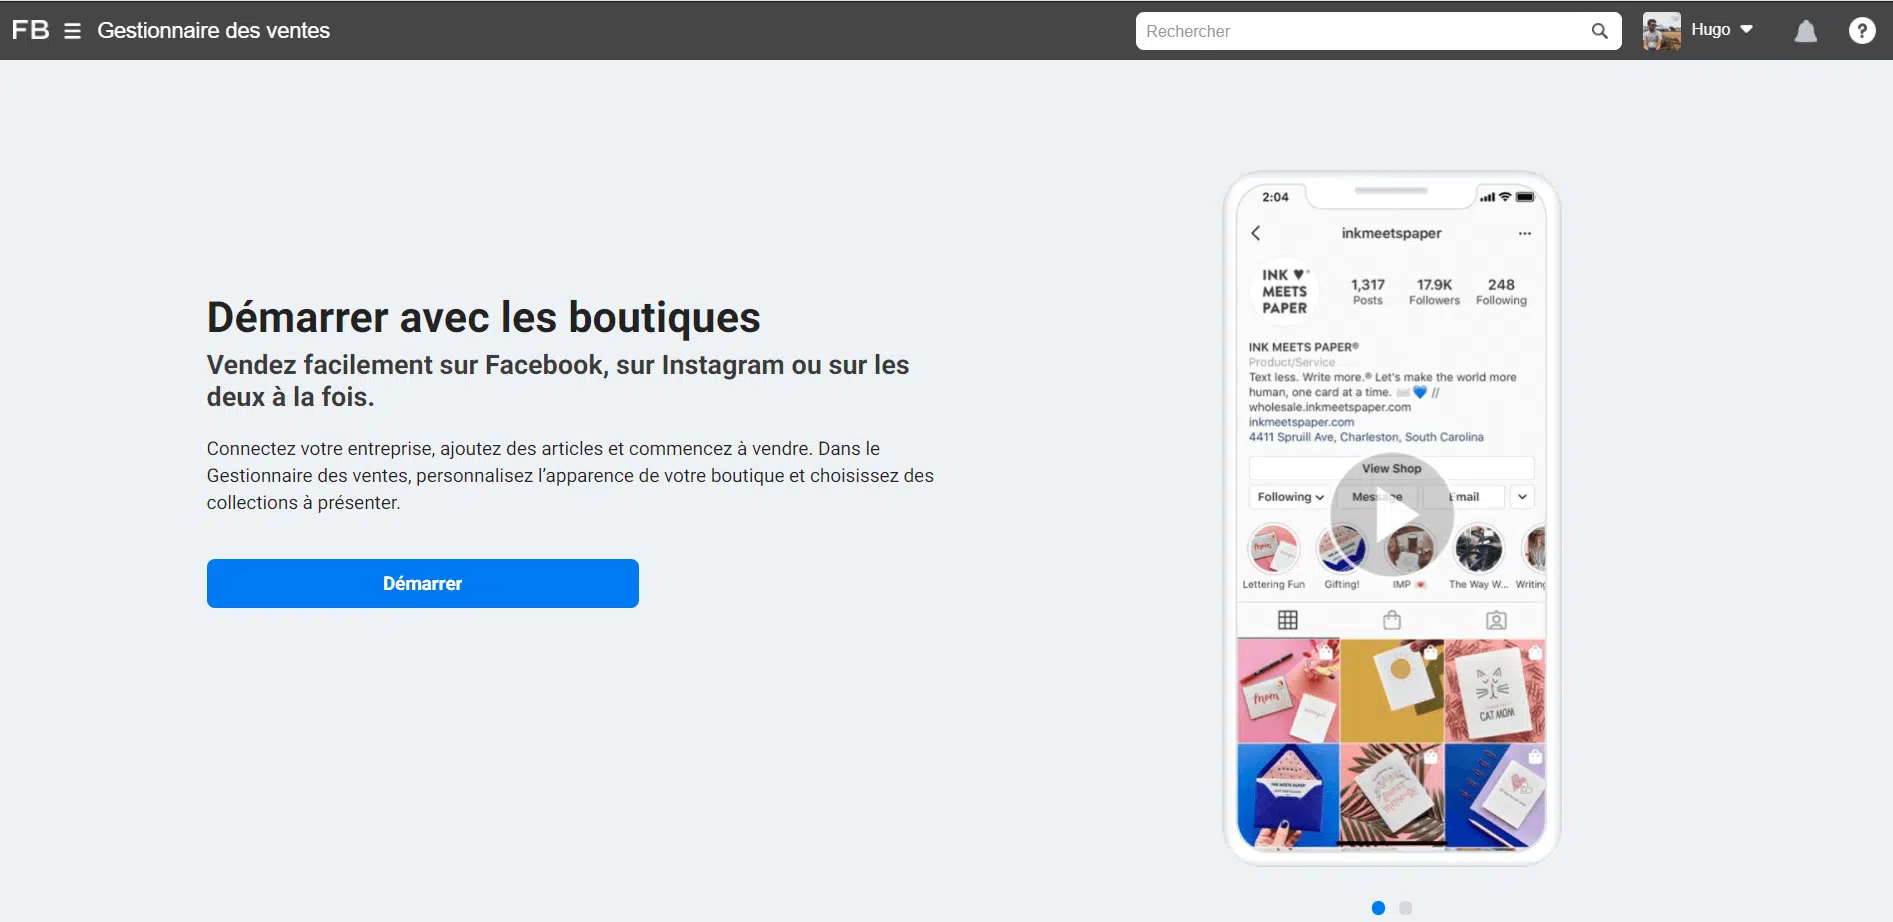The width and height of the screenshot is (1893, 922).
Task: Open the hamburger menu next to FB logo
Action: click(x=72, y=31)
